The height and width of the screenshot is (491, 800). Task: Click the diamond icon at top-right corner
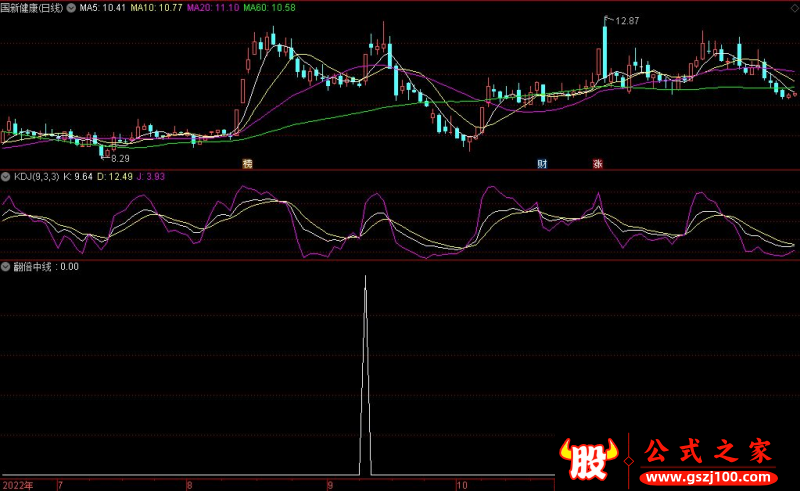793,6
